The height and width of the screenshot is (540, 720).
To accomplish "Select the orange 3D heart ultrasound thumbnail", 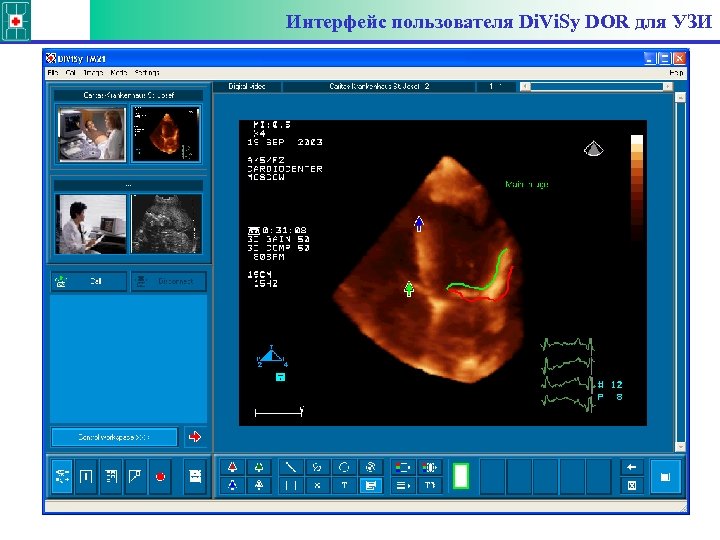I will click(x=166, y=134).
